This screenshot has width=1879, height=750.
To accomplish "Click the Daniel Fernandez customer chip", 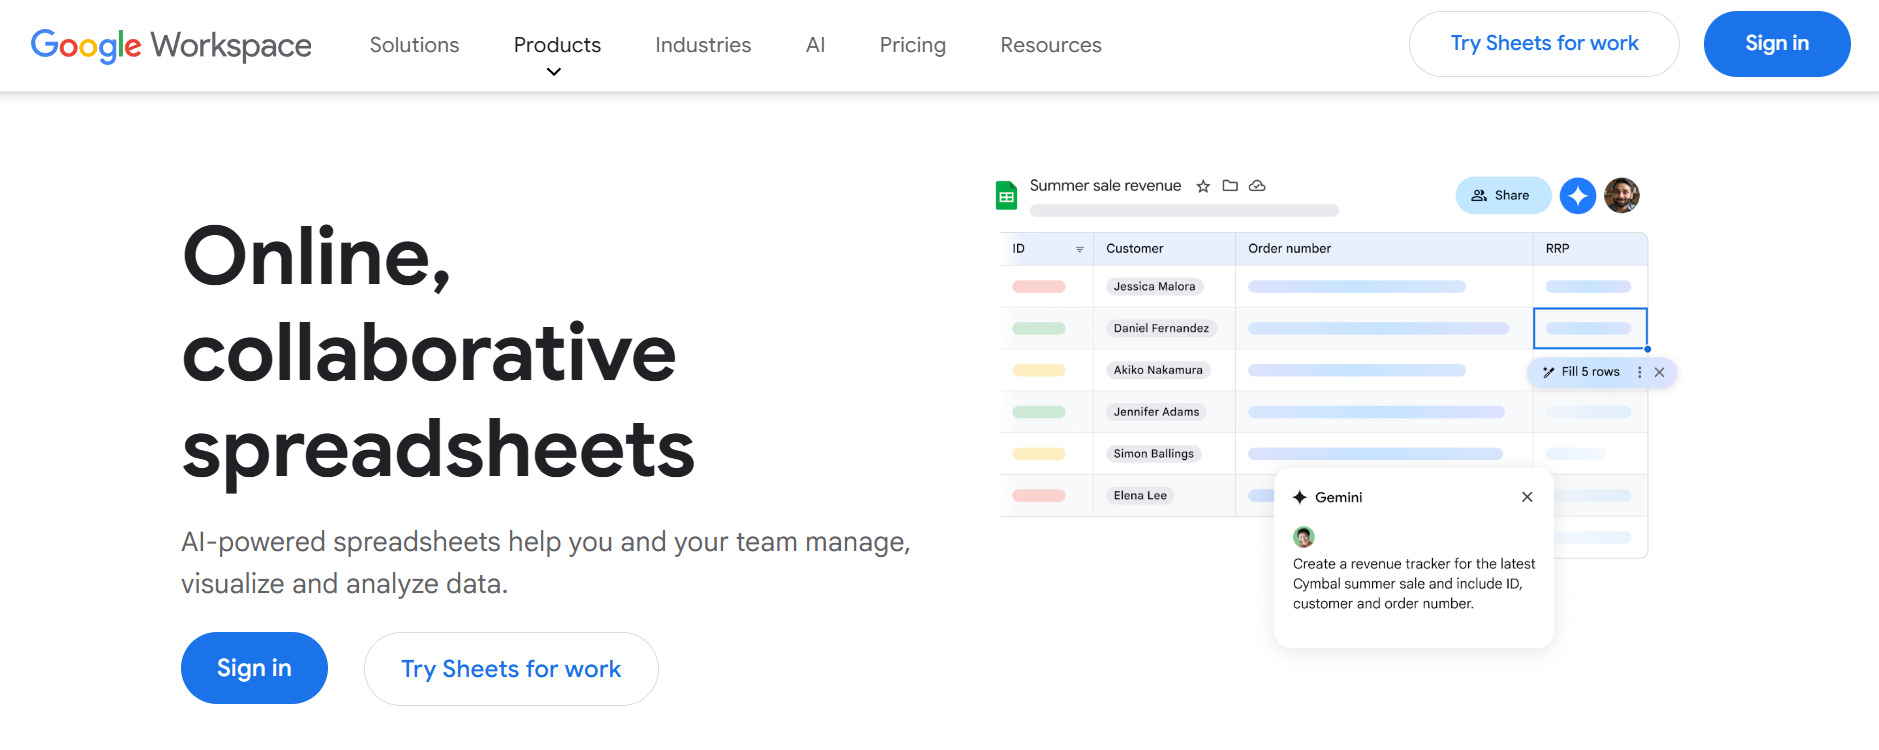I will 1161,328.
